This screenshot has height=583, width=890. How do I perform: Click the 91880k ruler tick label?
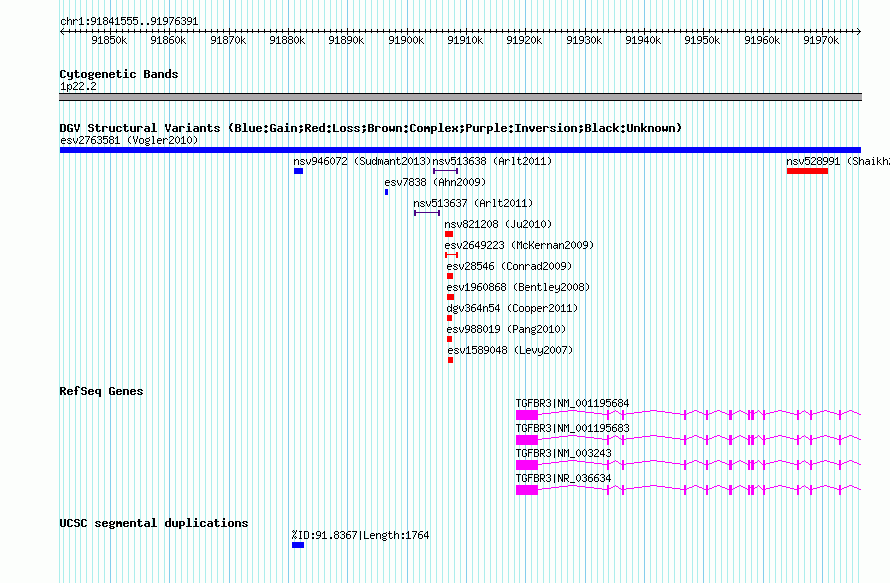[287, 40]
